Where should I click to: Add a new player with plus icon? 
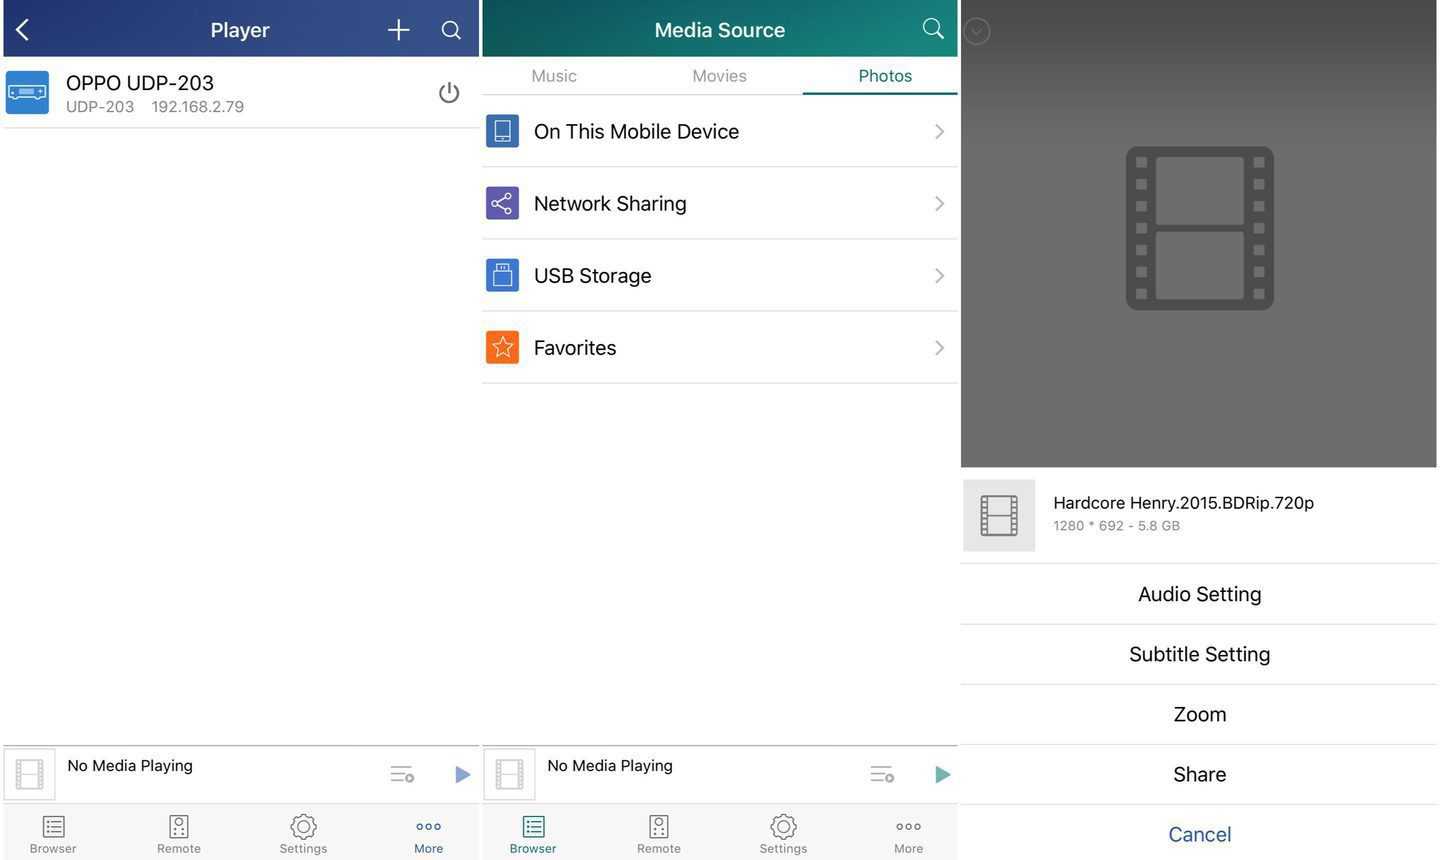398,30
